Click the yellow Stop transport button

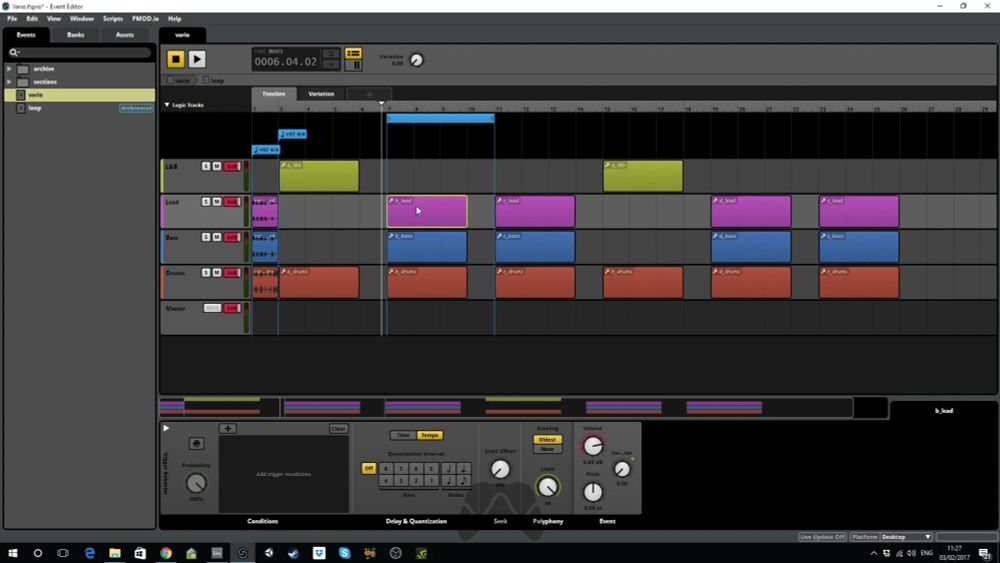pyautogui.click(x=175, y=59)
